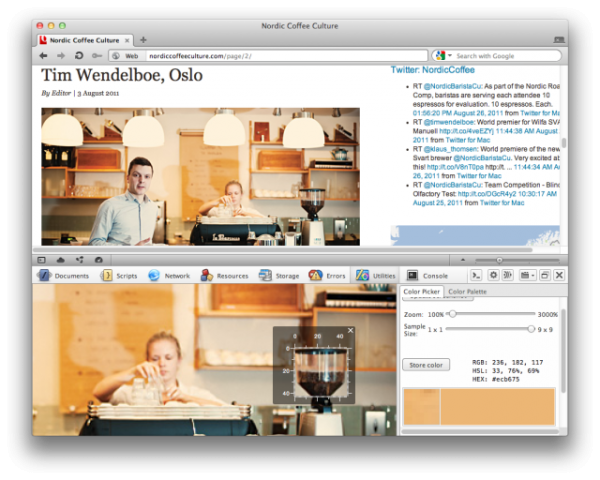Show the Storage panel
This screenshot has height=480, width=600.
coord(280,275)
